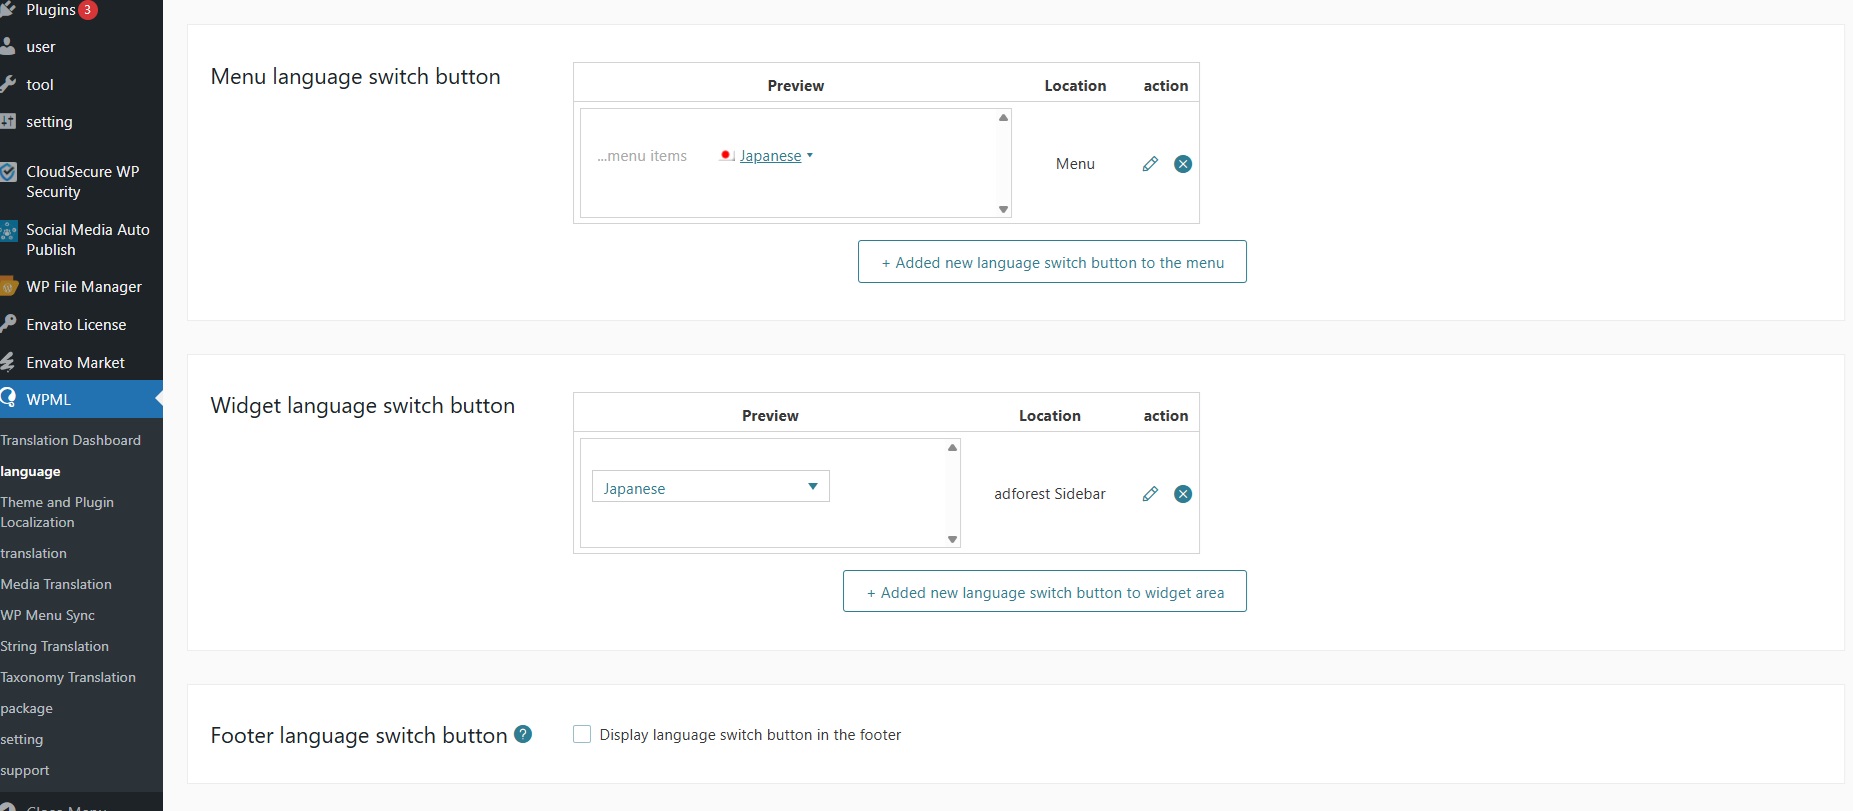Click the WPML logo icon in sidebar
Screen dimensions: 1853x811
pos(8,398)
